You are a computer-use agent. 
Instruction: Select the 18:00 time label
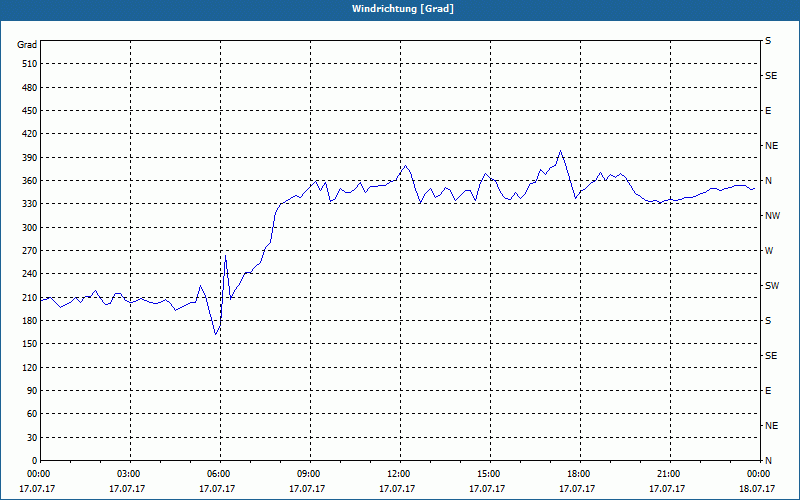pyautogui.click(x=580, y=474)
